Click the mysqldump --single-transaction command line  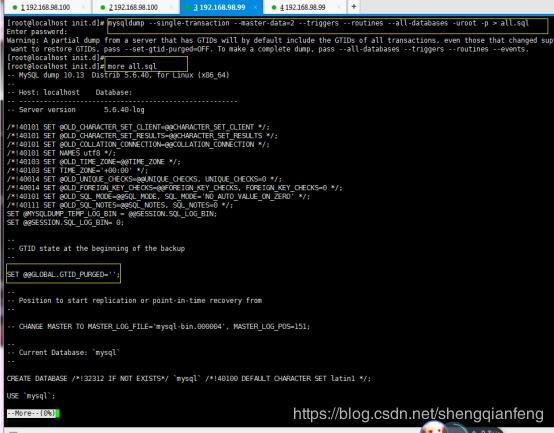[x=318, y=23]
